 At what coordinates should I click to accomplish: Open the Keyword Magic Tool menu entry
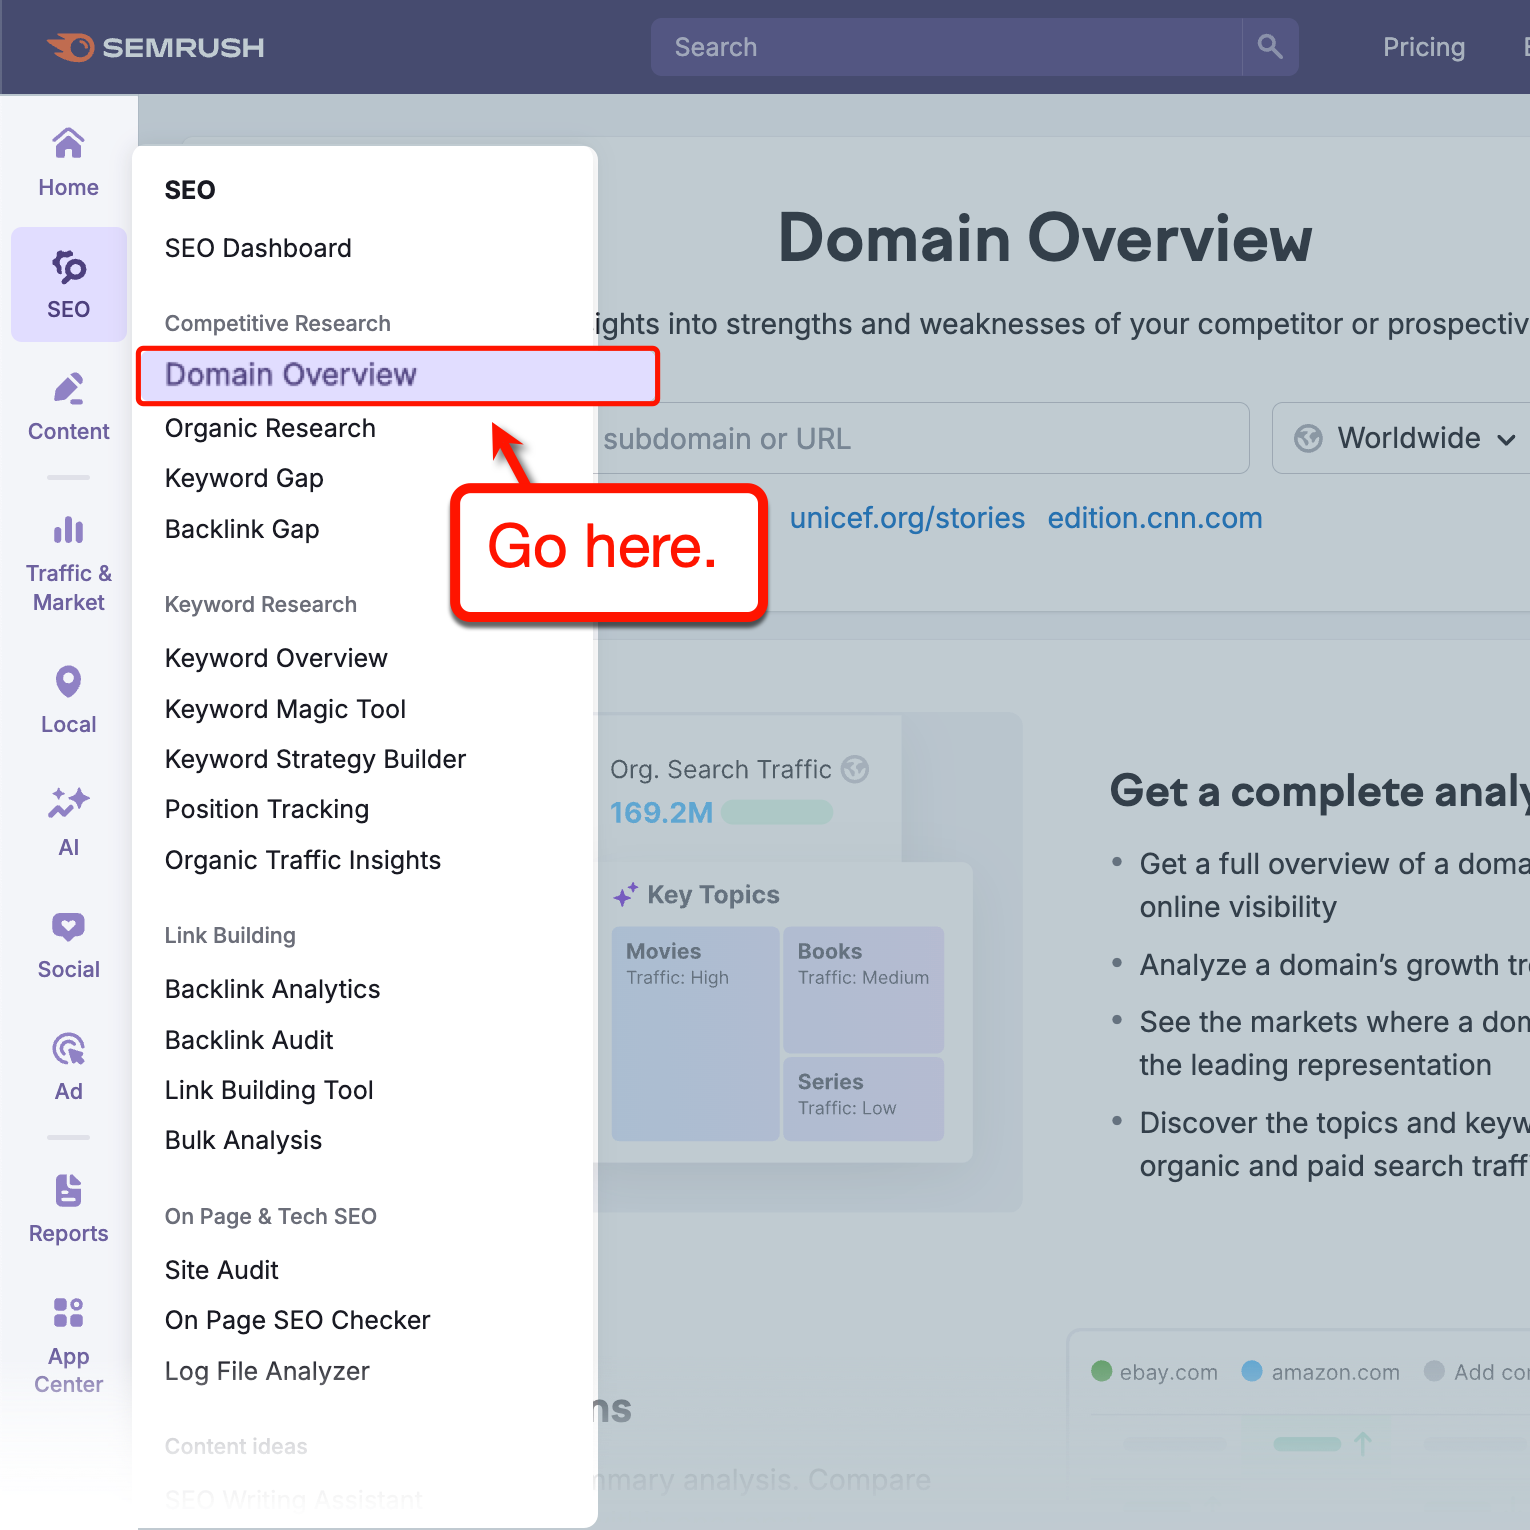(285, 709)
